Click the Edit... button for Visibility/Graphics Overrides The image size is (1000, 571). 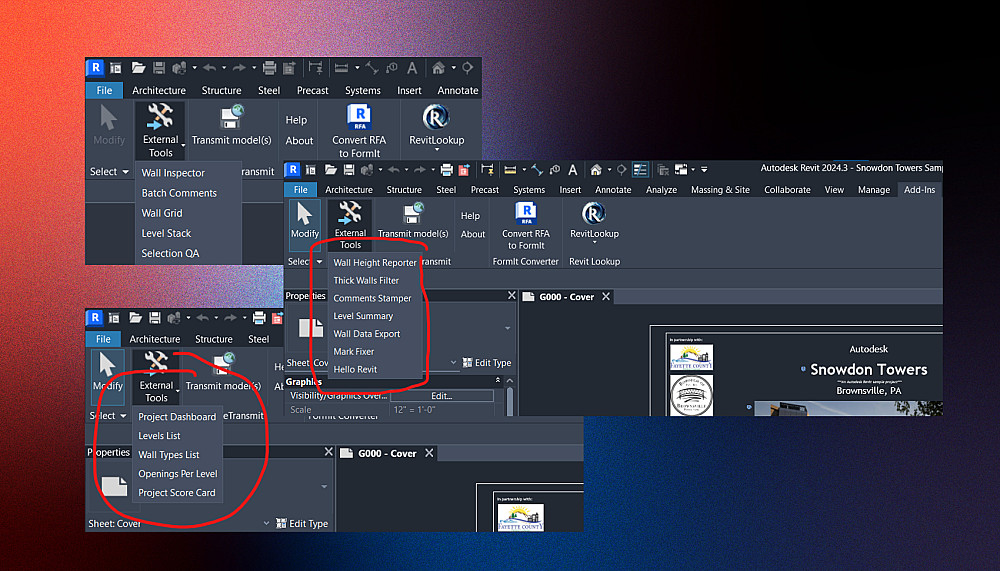coord(441,396)
